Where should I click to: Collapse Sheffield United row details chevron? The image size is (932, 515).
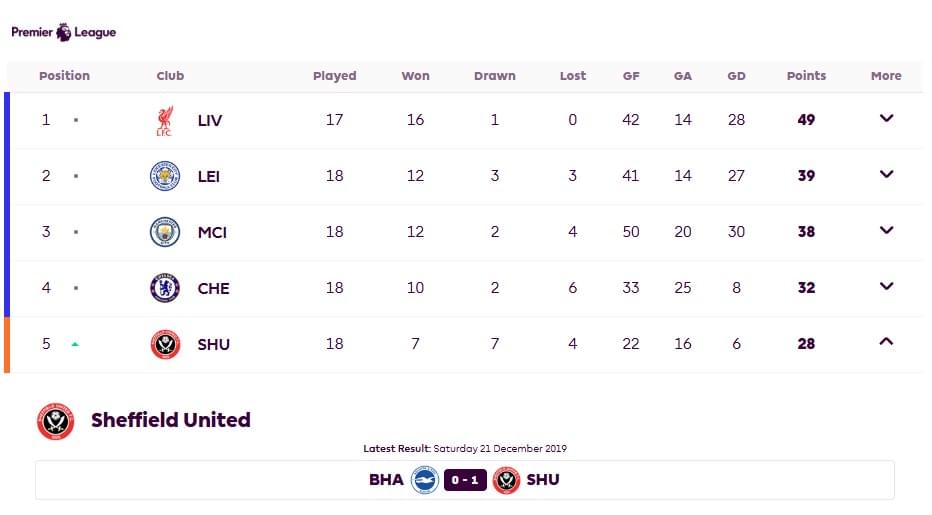pos(886,341)
